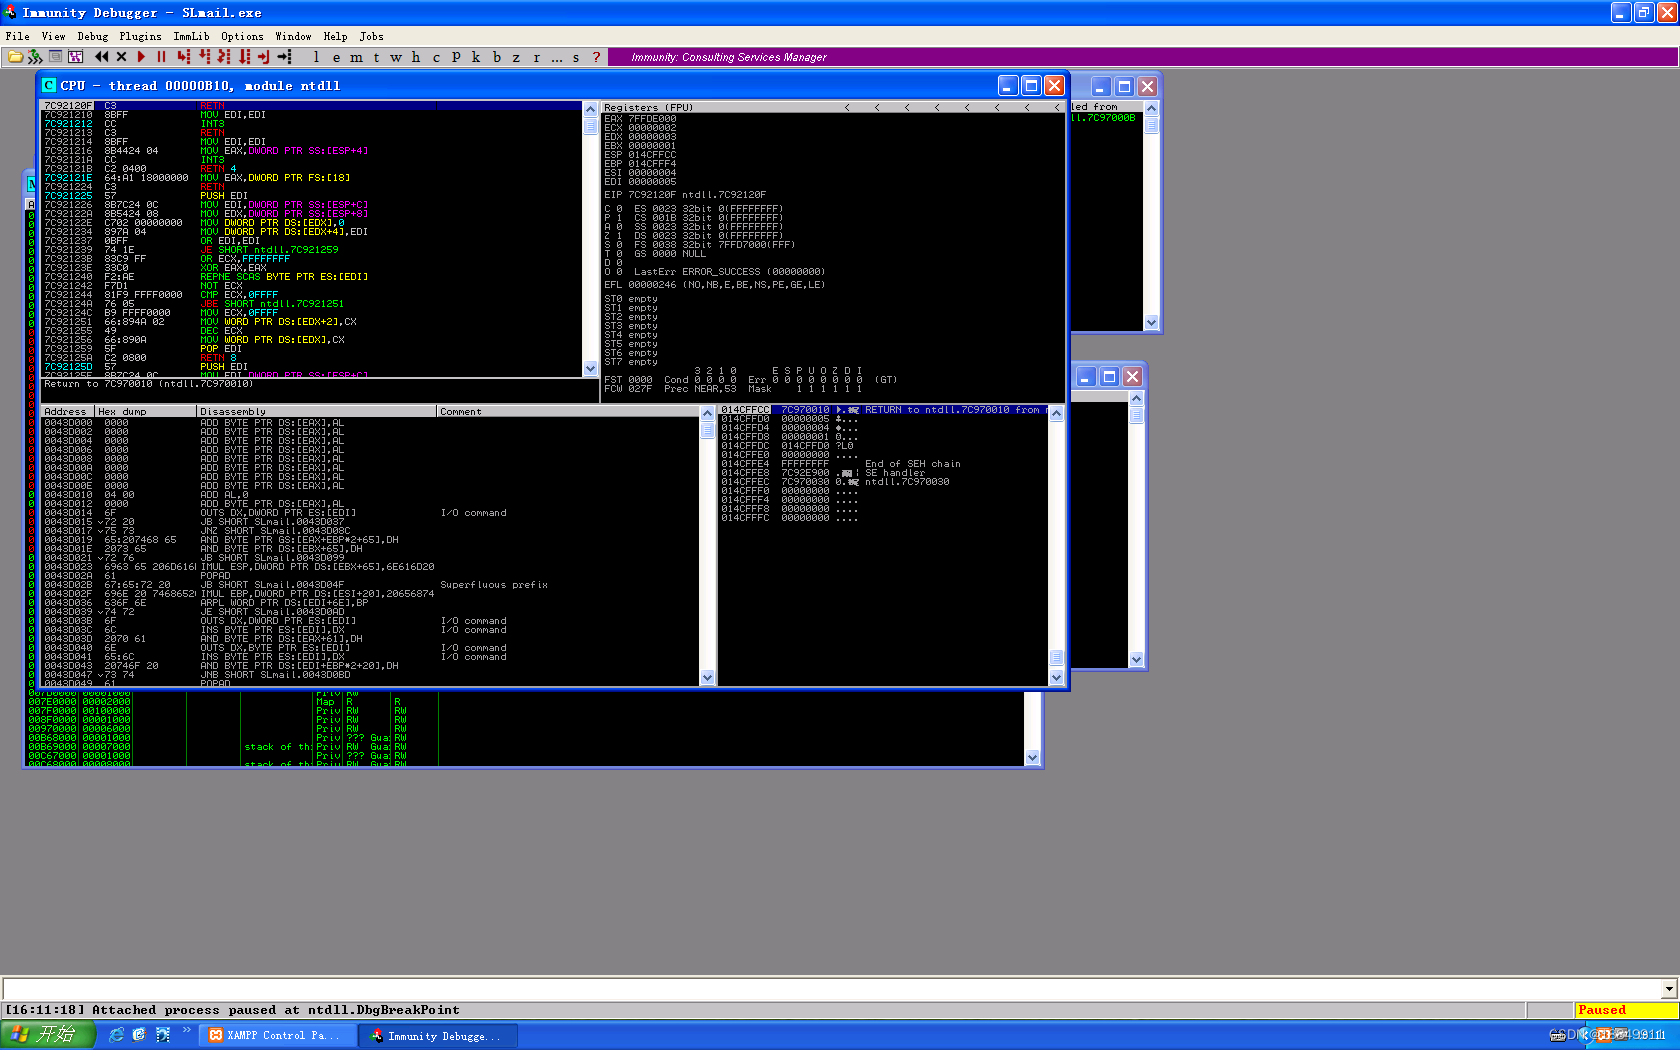Run the program with the red play icon

click(141, 57)
